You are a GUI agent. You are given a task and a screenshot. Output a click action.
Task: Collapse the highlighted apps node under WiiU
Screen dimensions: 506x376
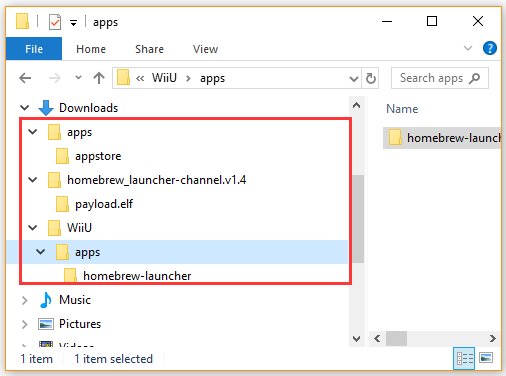coord(40,252)
